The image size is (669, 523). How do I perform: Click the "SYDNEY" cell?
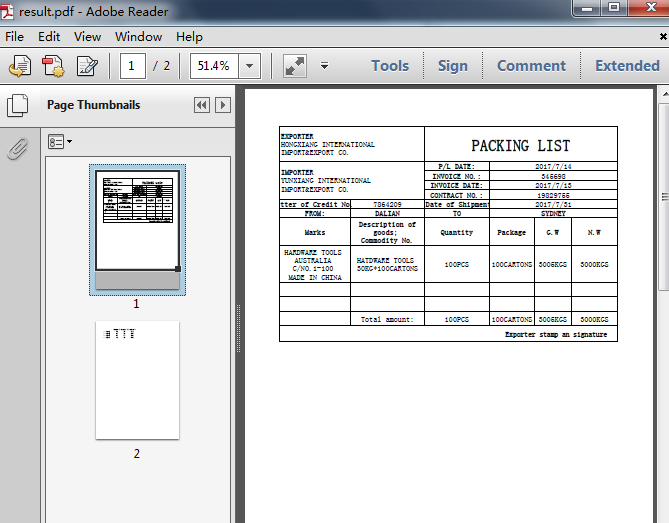[x=553, y=213]
